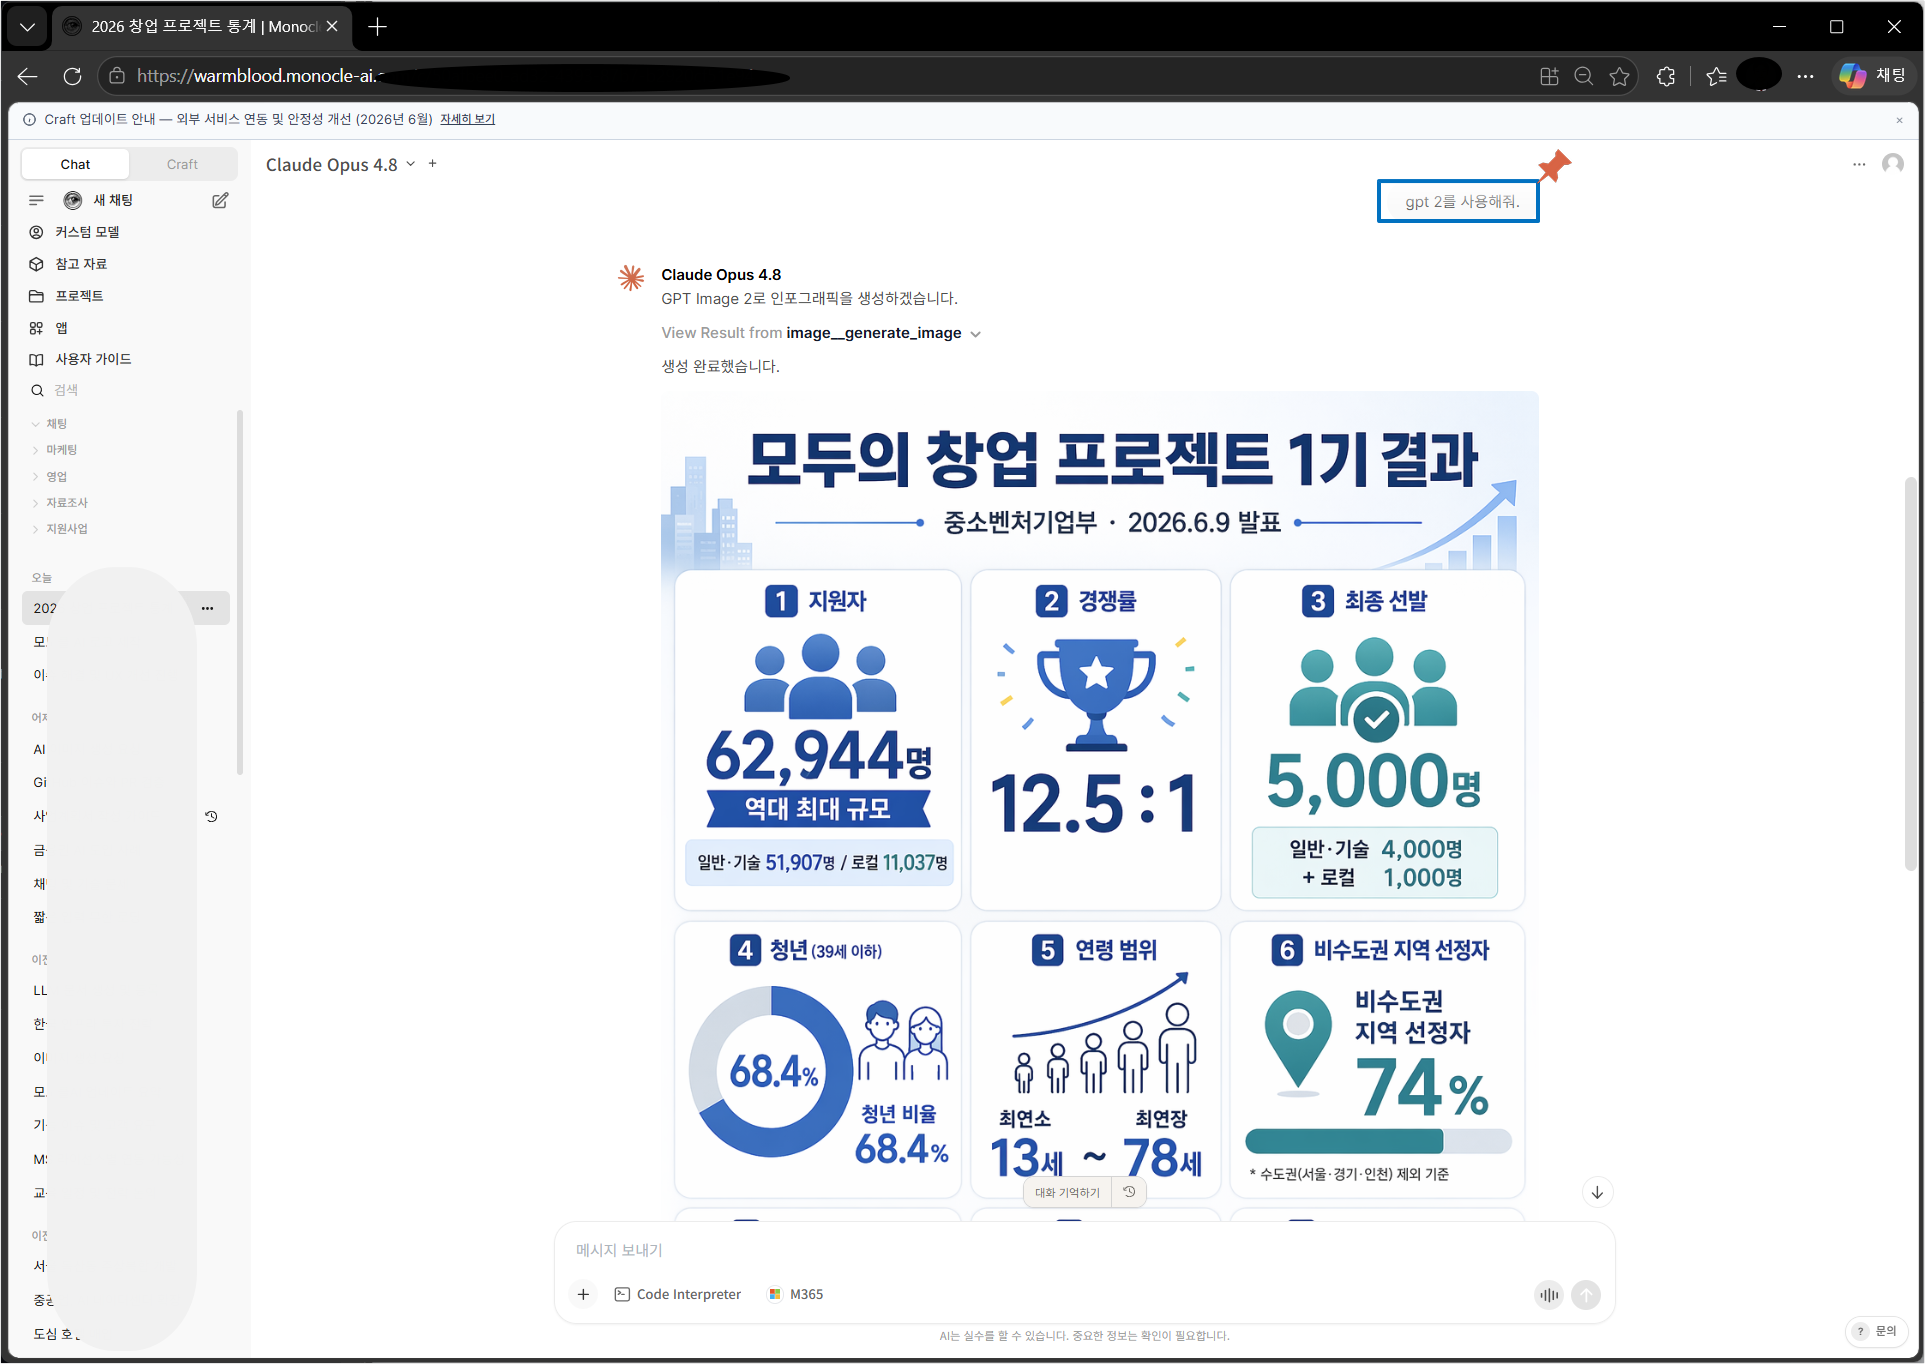This screenshot has height=1364, width=1925.
Task: Open the Claude Opus 4.8 model dropdown
Action: [340, 165]
